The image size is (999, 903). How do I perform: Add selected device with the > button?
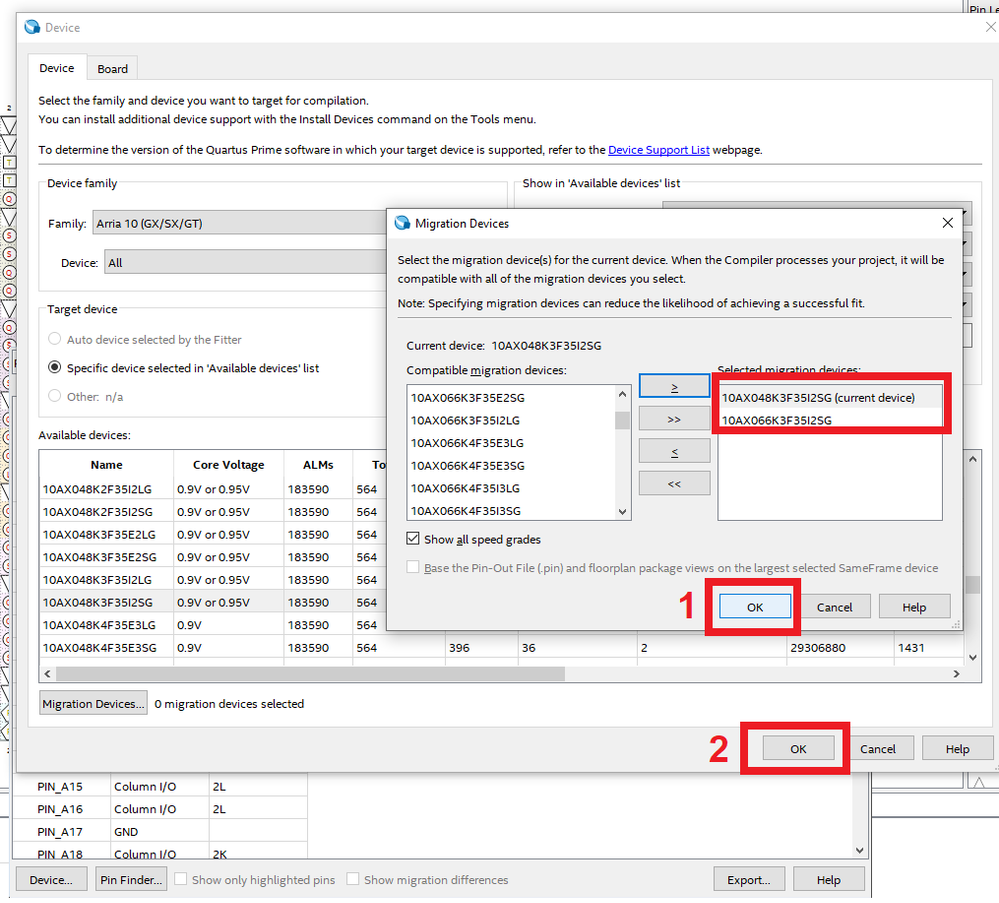coord(674,386)
